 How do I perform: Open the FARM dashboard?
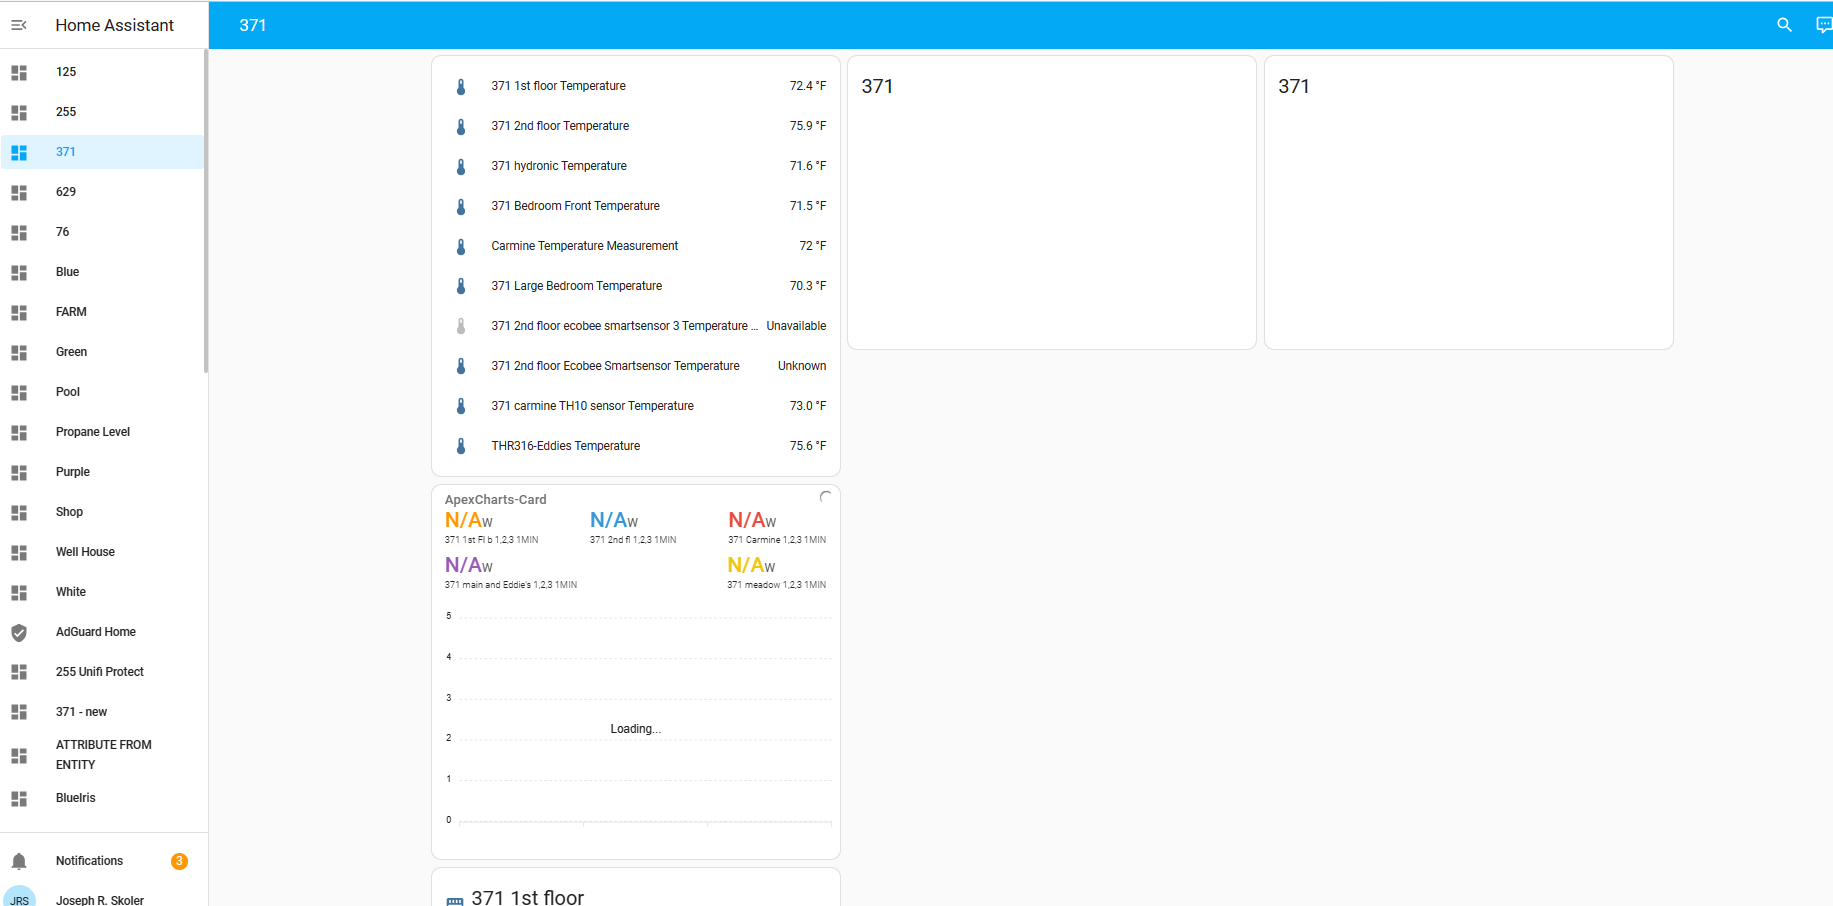(71, 312)
